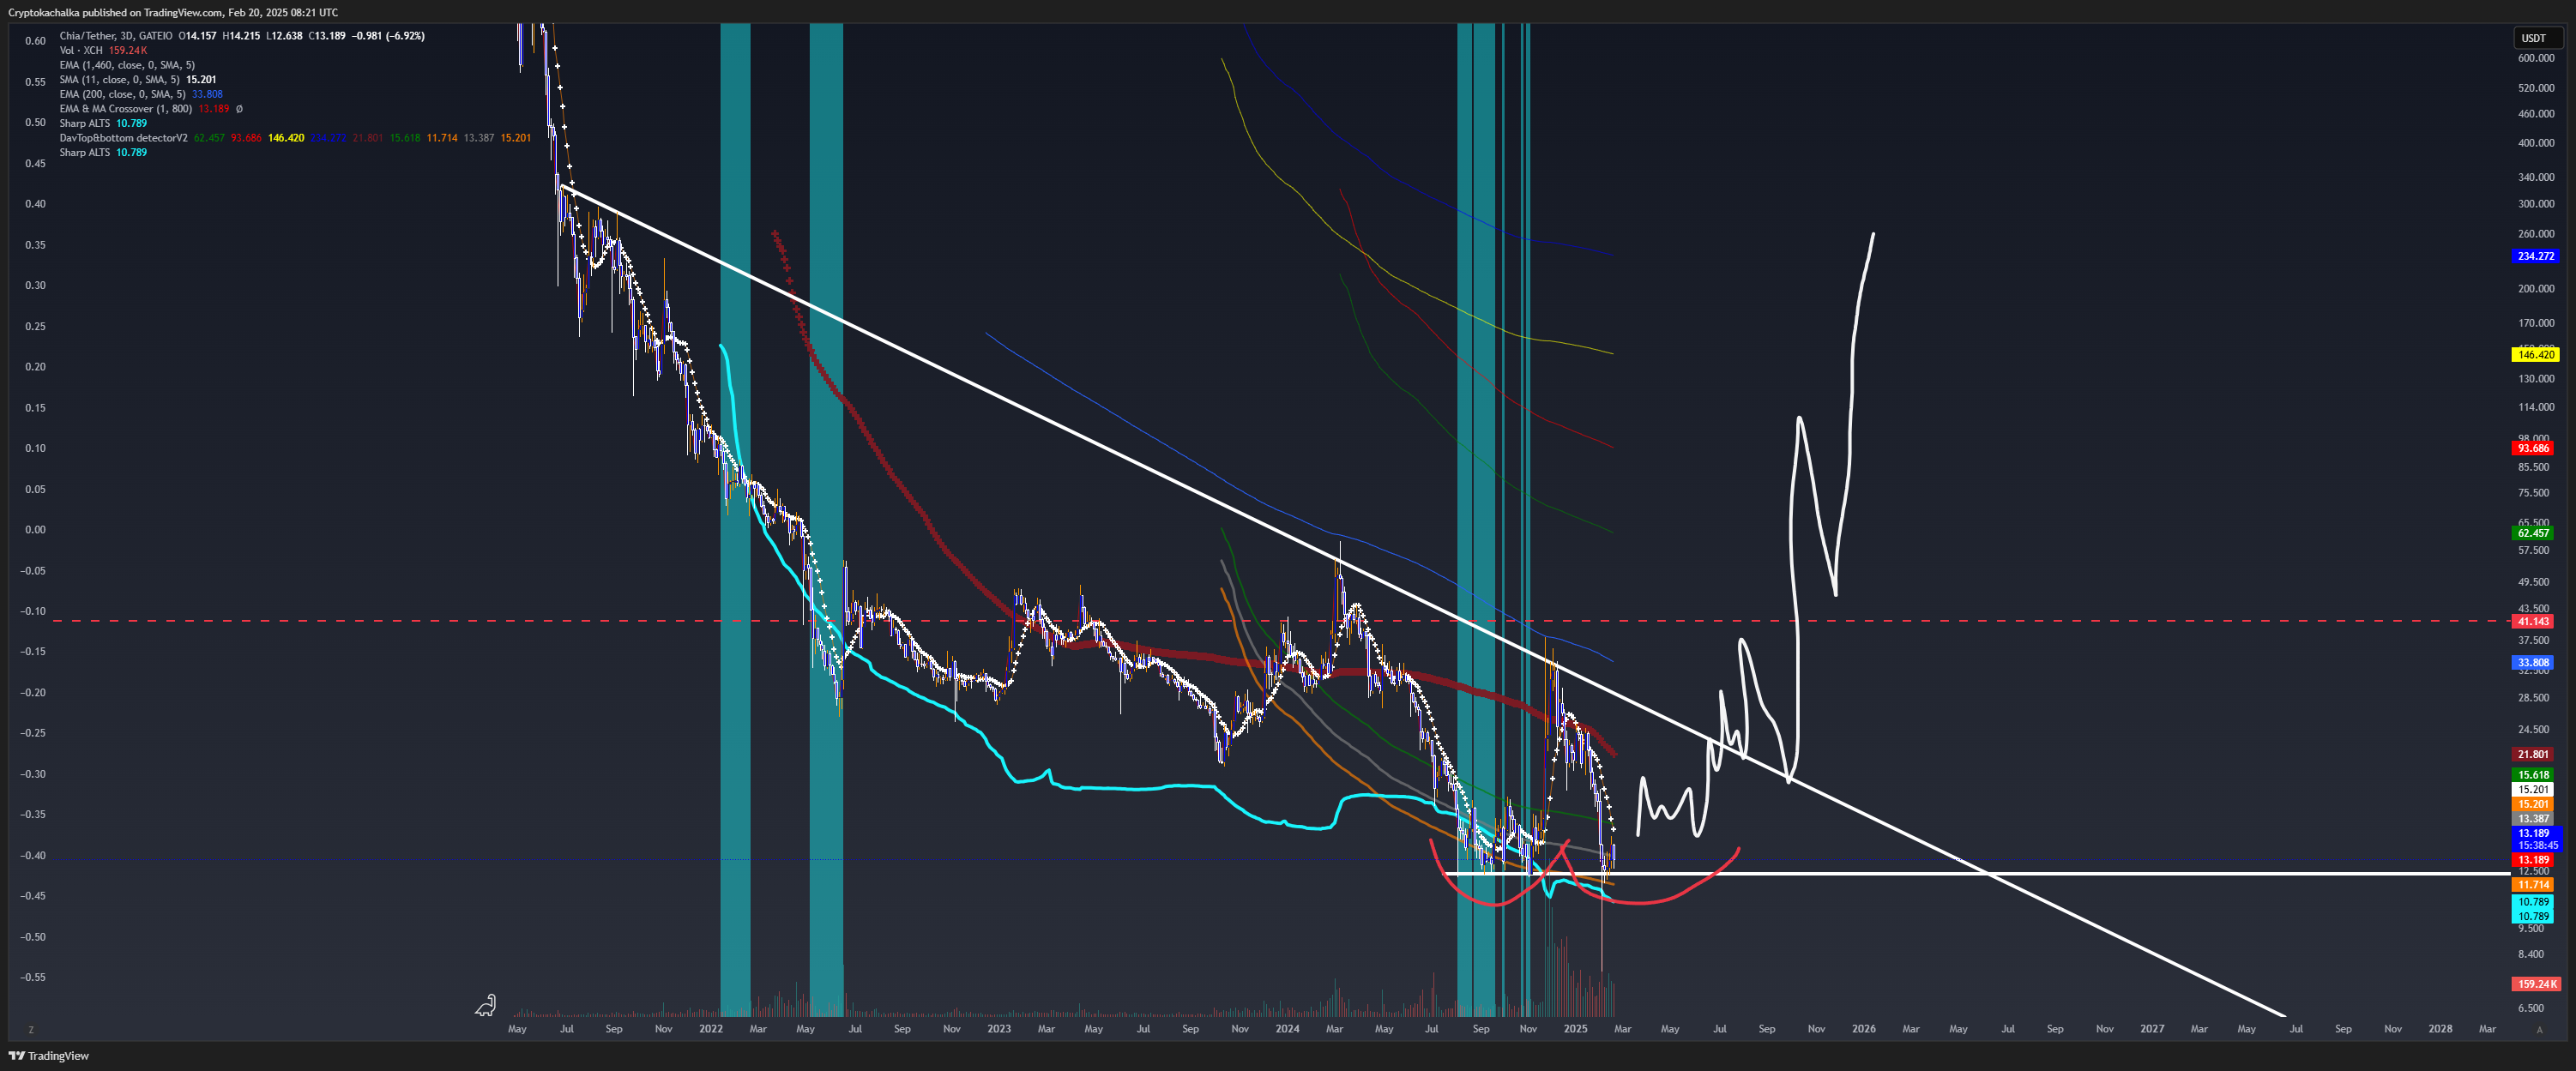Select the EMA (200, close, 0, SMA, 5) legend
2576x1071 pixels.
[122, 94]
